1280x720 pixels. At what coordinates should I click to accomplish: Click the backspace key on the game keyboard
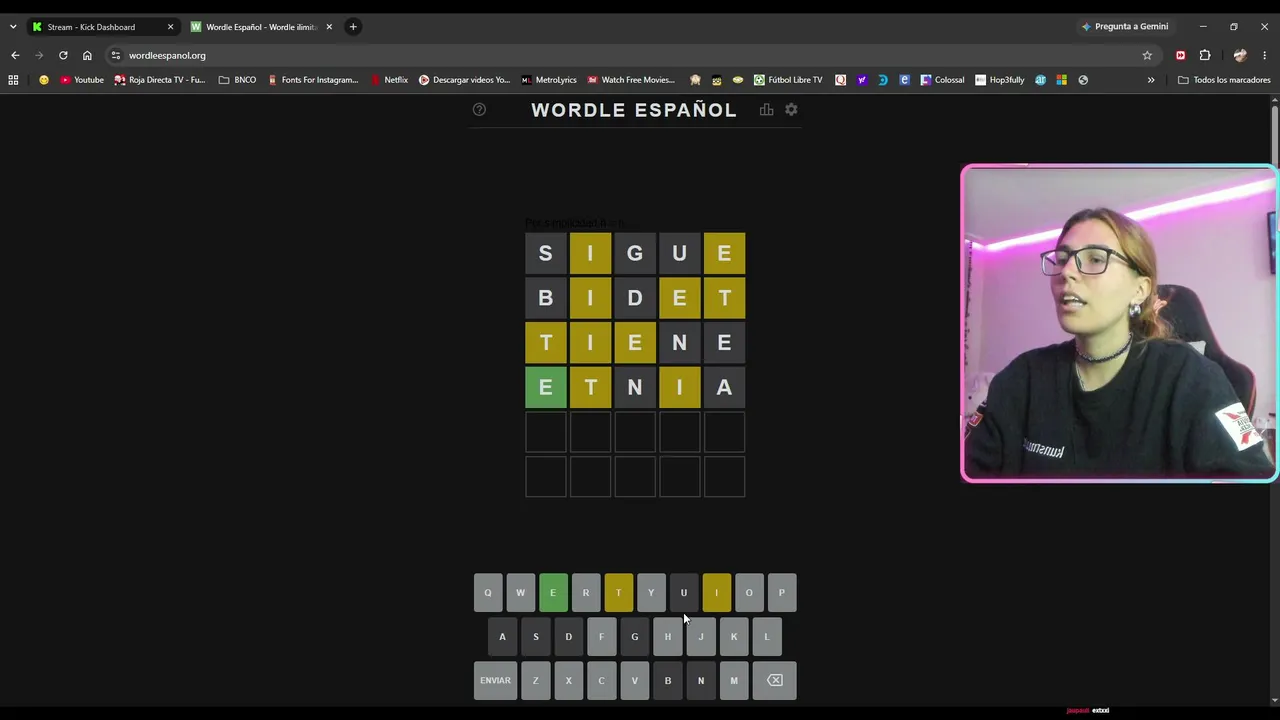point(775,680)
